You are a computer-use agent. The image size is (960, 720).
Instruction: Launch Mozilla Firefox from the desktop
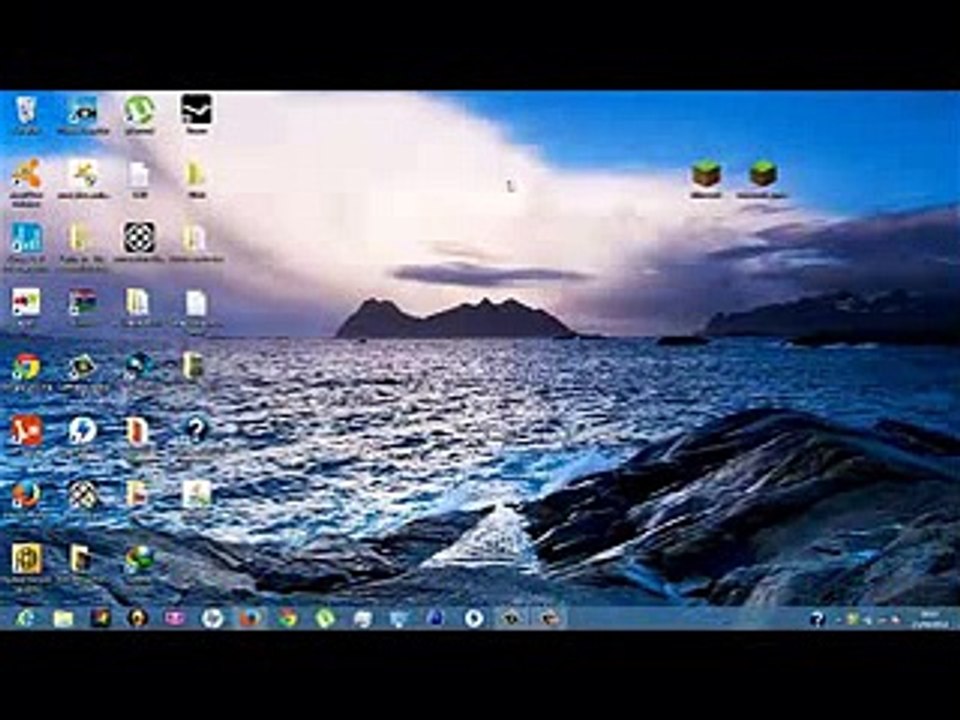coord(26,495)
